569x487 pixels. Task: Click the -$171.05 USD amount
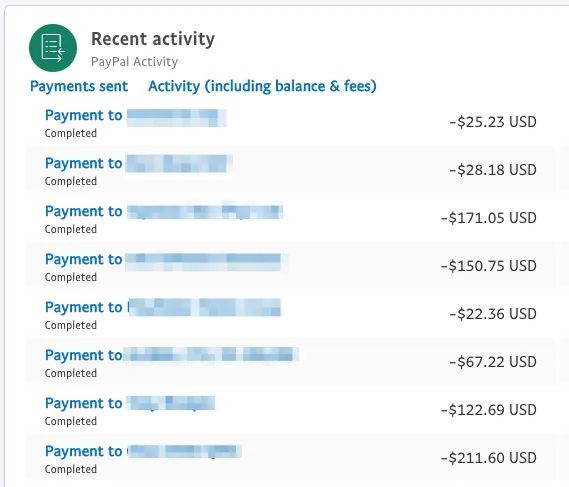pos(488,218)
